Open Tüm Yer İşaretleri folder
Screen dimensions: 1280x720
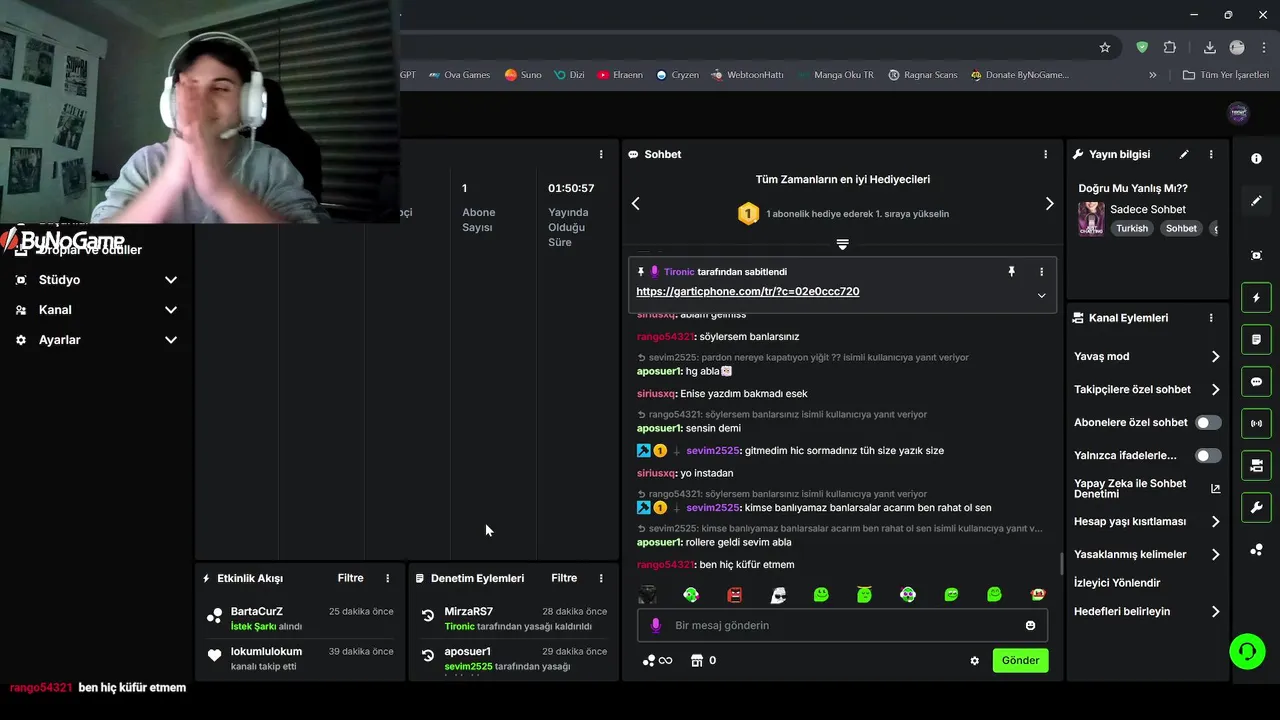(1225, 75)
